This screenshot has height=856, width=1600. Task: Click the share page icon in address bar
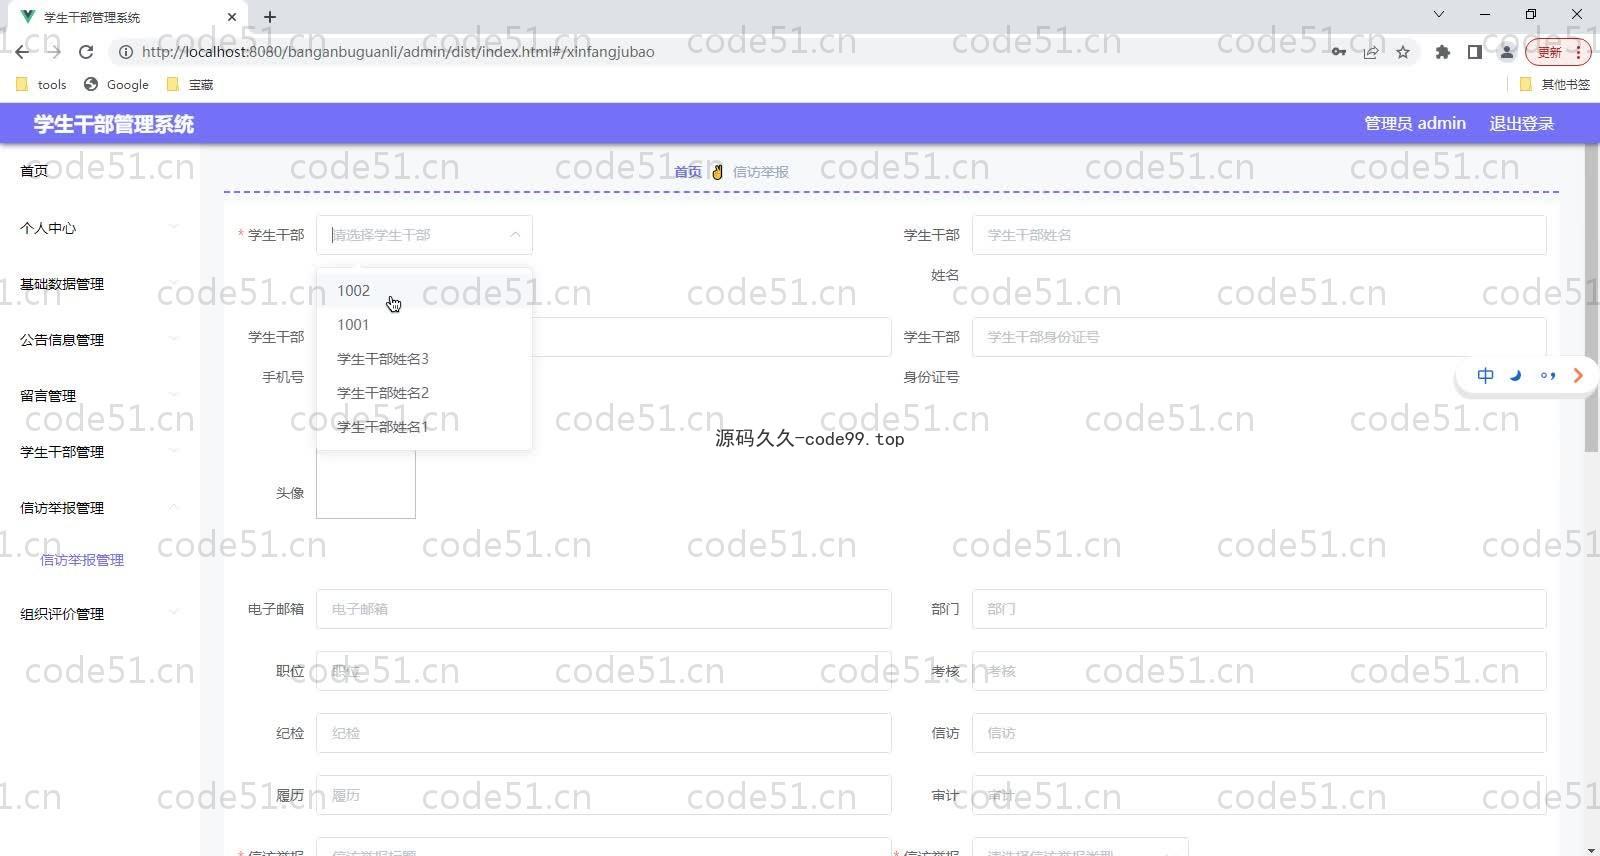point(1371,52)
